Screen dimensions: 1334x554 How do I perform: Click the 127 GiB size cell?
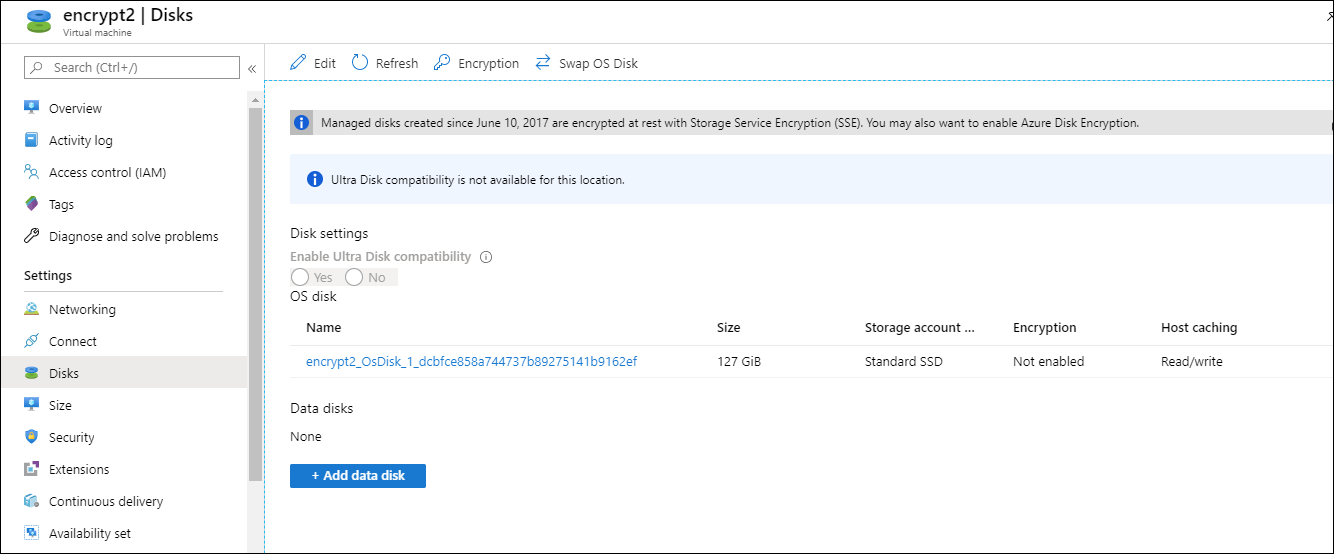click(739, 361)
